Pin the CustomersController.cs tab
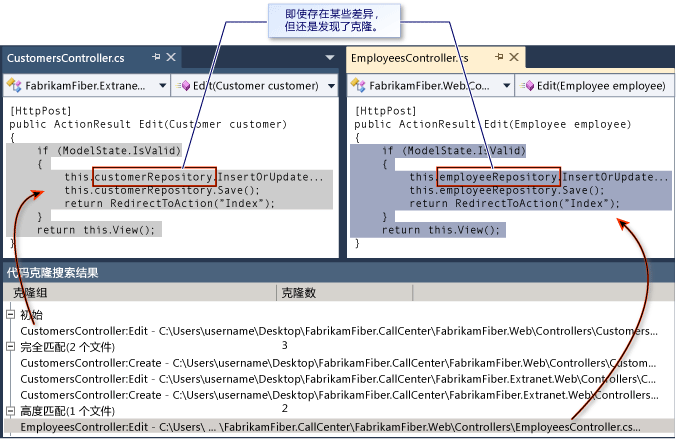676x439 pixels. (156, 57)
